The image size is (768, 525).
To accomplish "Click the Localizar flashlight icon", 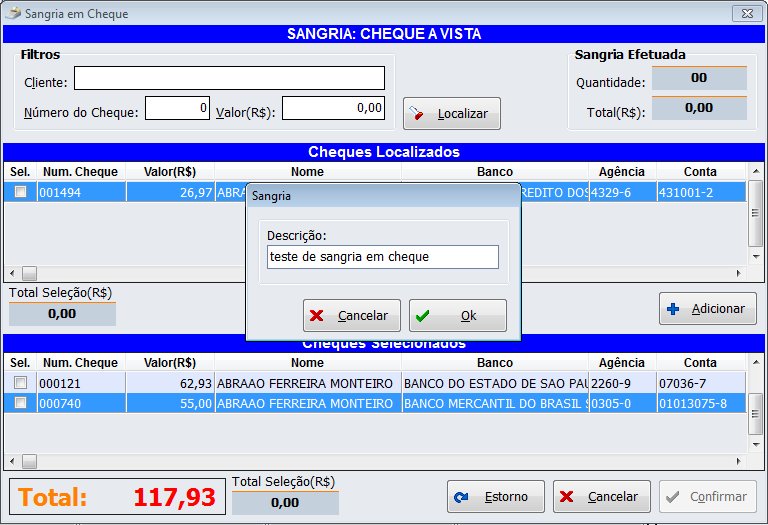I will [418, 114].
